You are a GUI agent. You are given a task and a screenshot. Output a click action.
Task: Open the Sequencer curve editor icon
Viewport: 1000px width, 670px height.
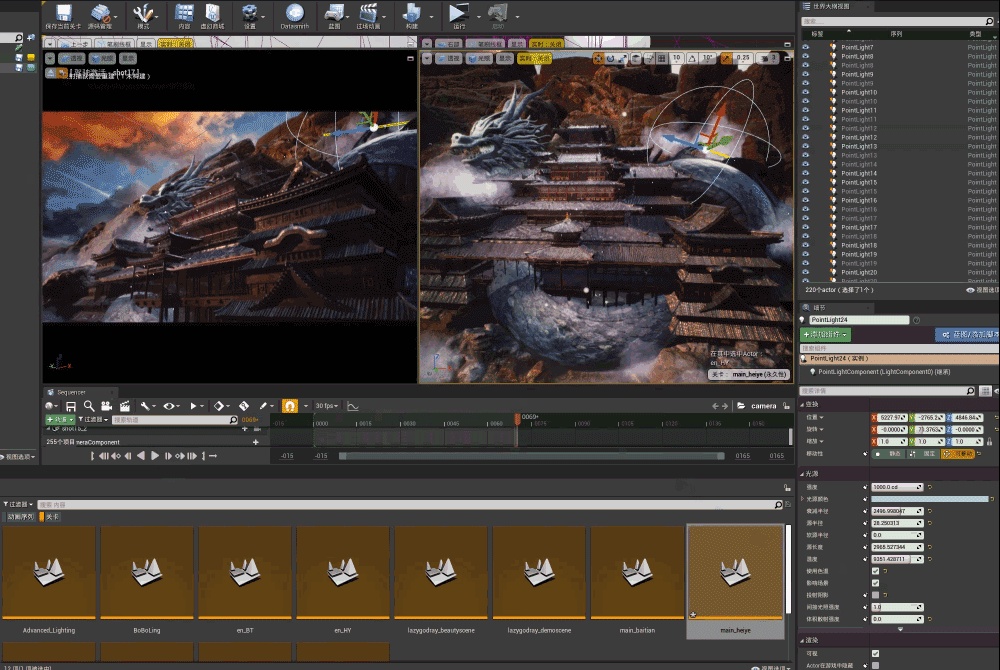click(x=352, y=406)
